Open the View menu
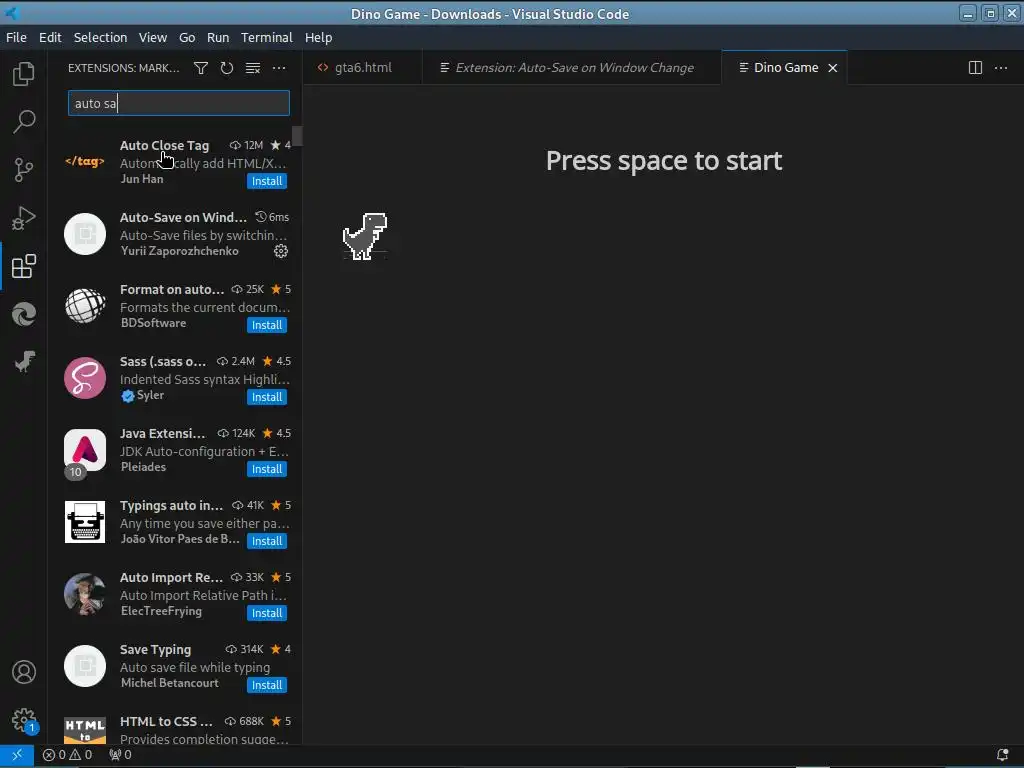Screen dimensions: 1024x768 point(153,37)
